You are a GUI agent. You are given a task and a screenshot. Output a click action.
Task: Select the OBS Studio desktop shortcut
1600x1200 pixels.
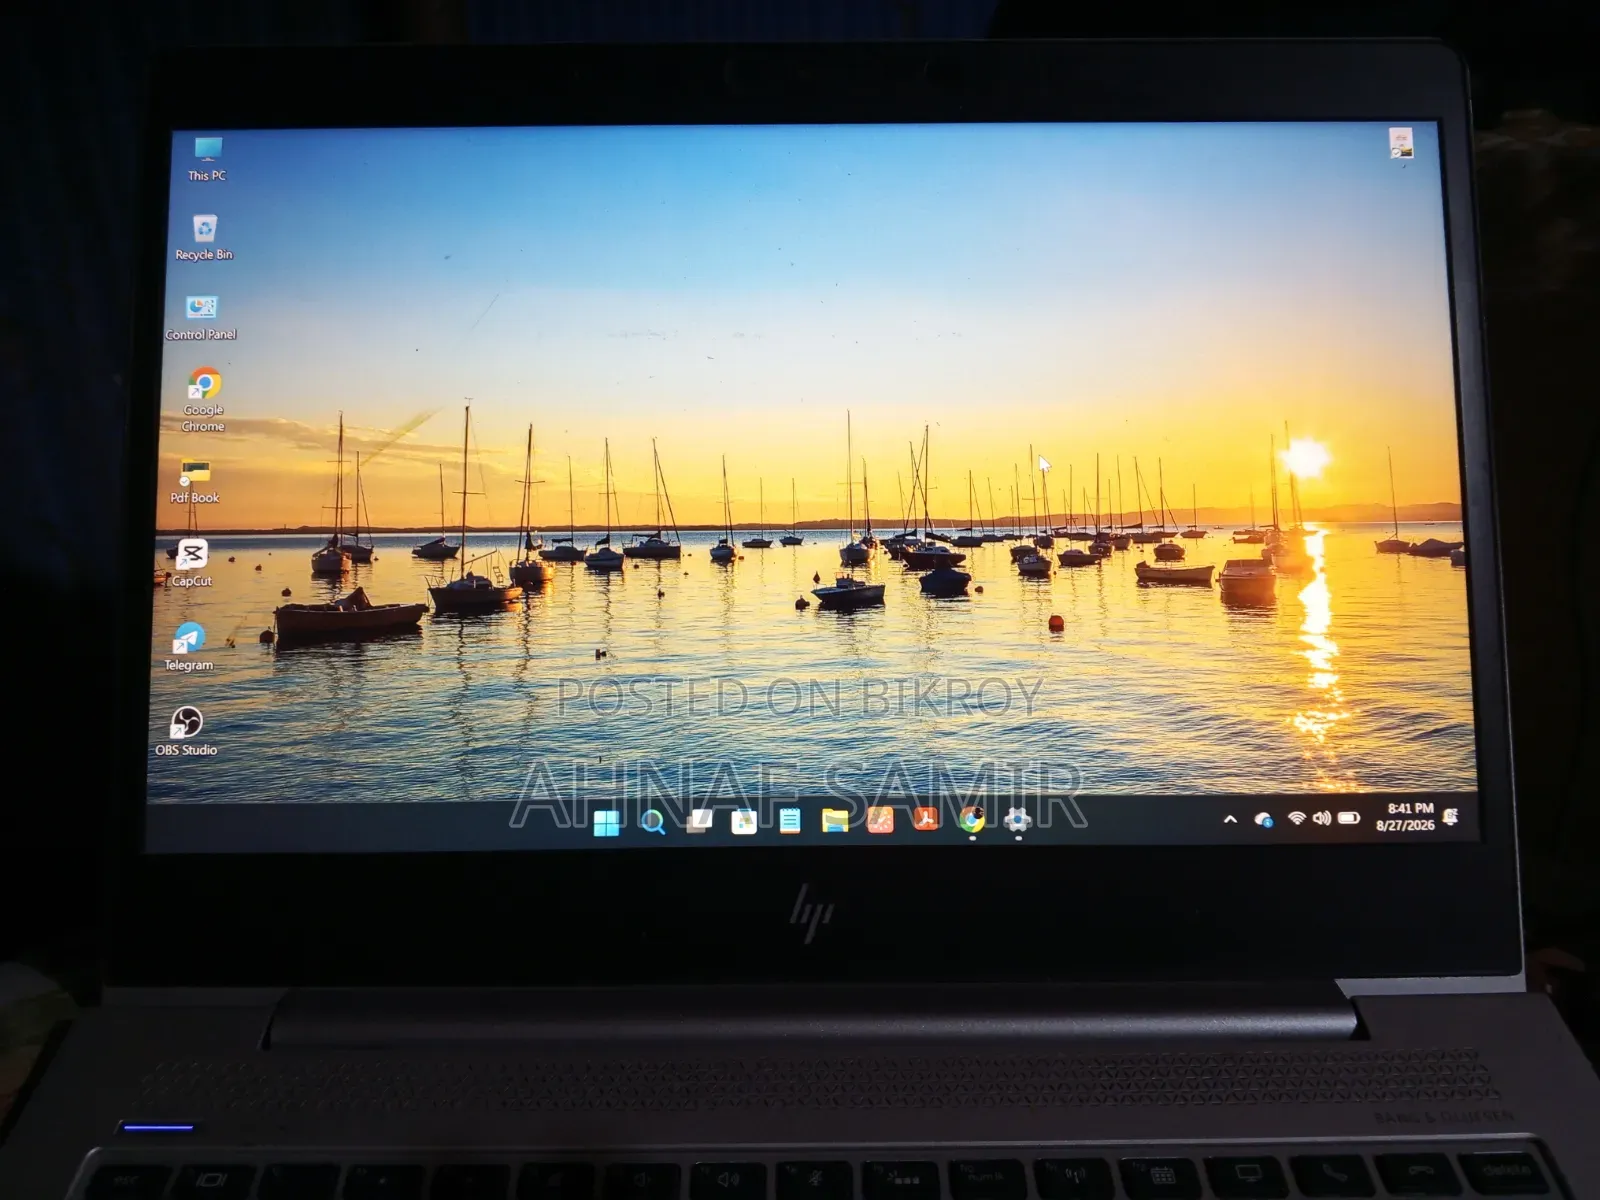186,731
